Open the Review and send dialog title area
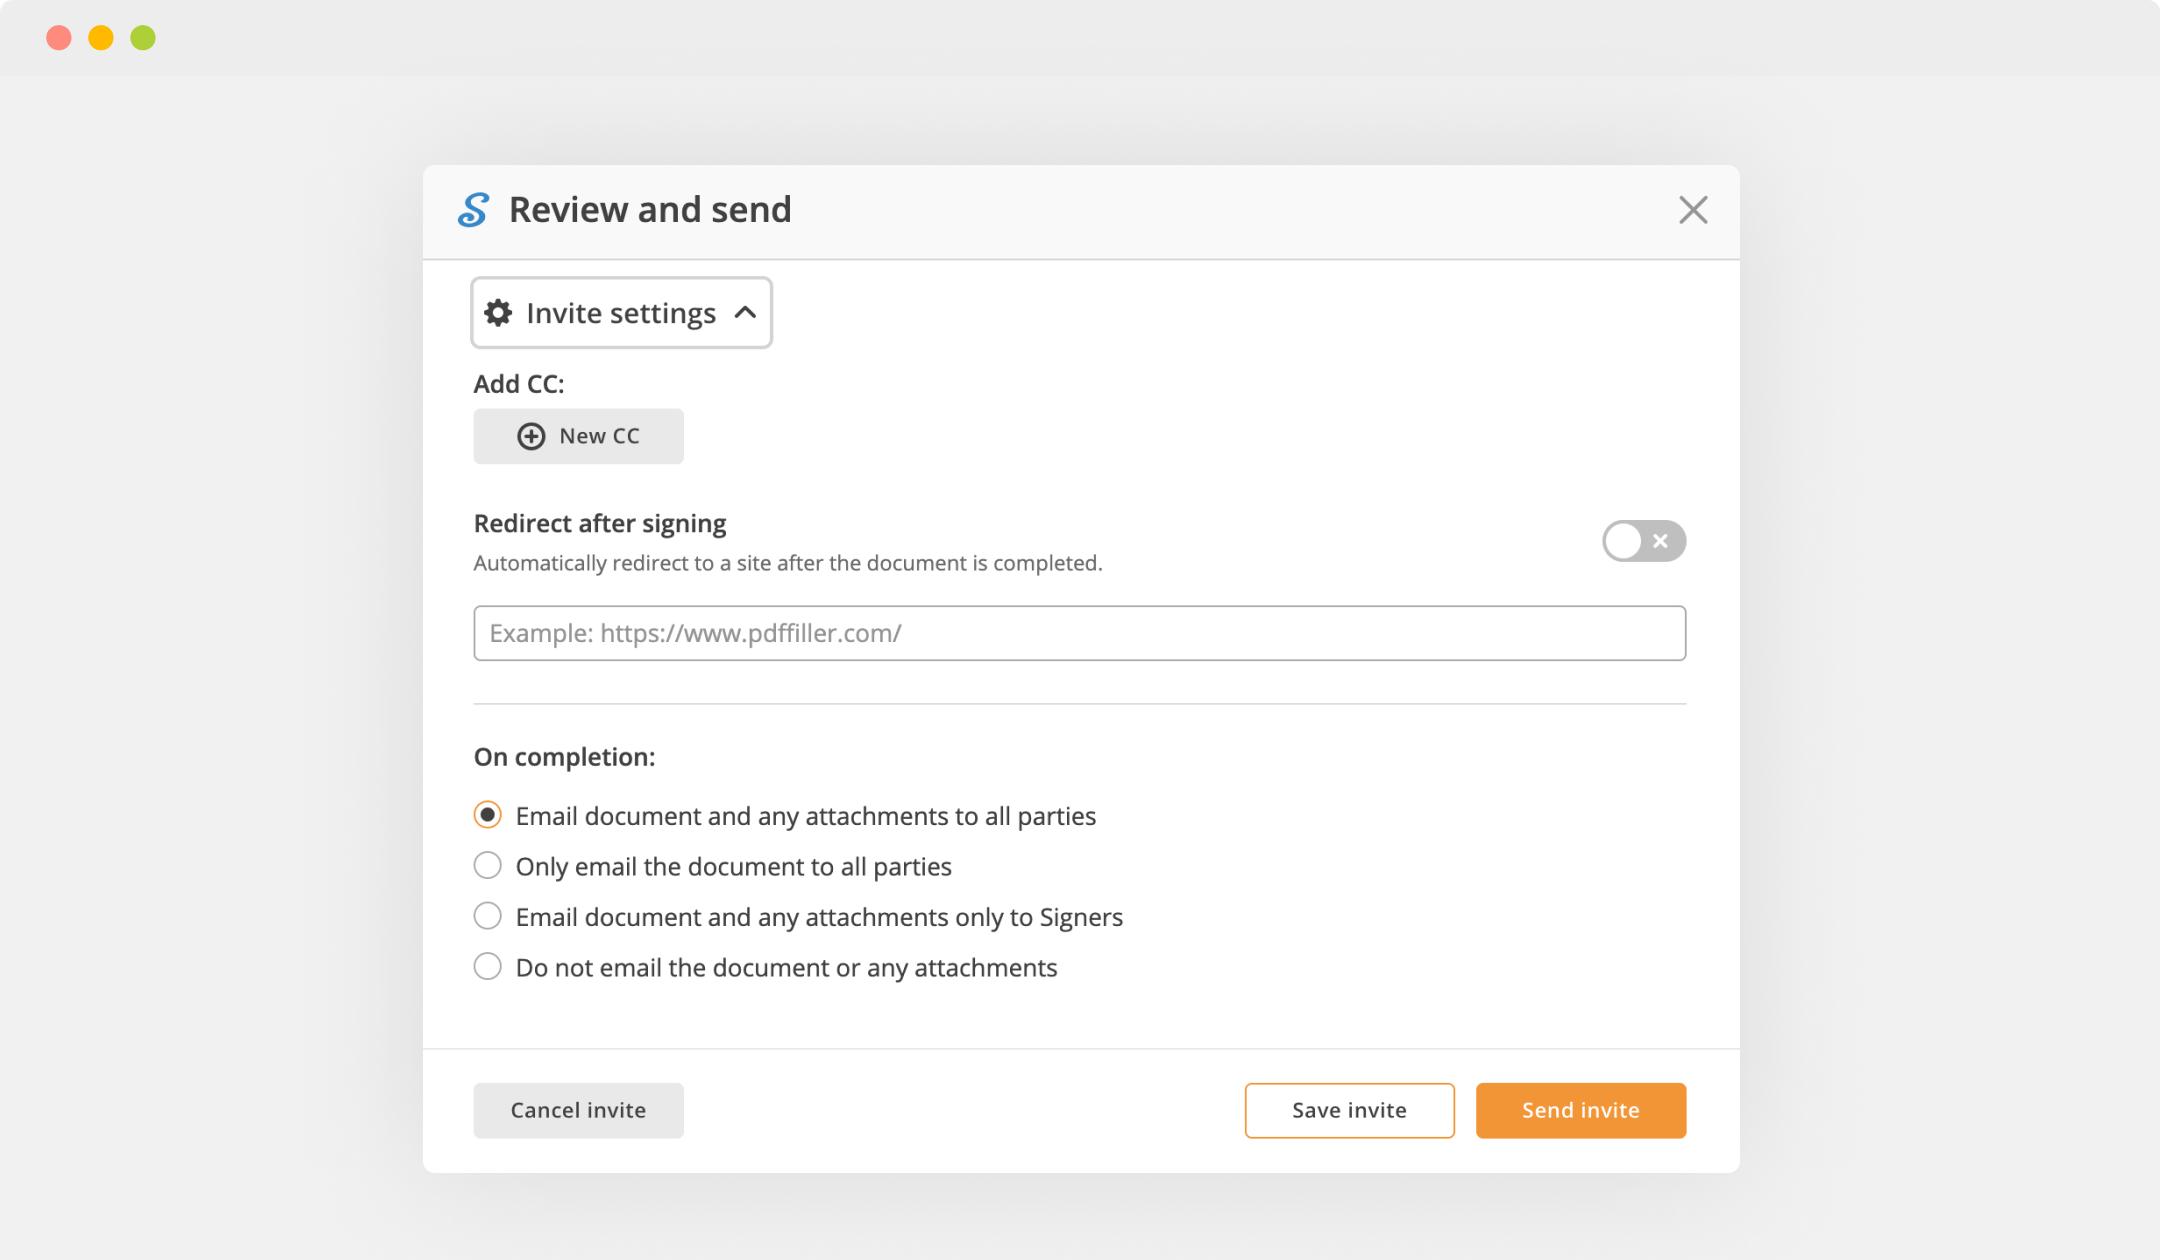 [650, 209]
